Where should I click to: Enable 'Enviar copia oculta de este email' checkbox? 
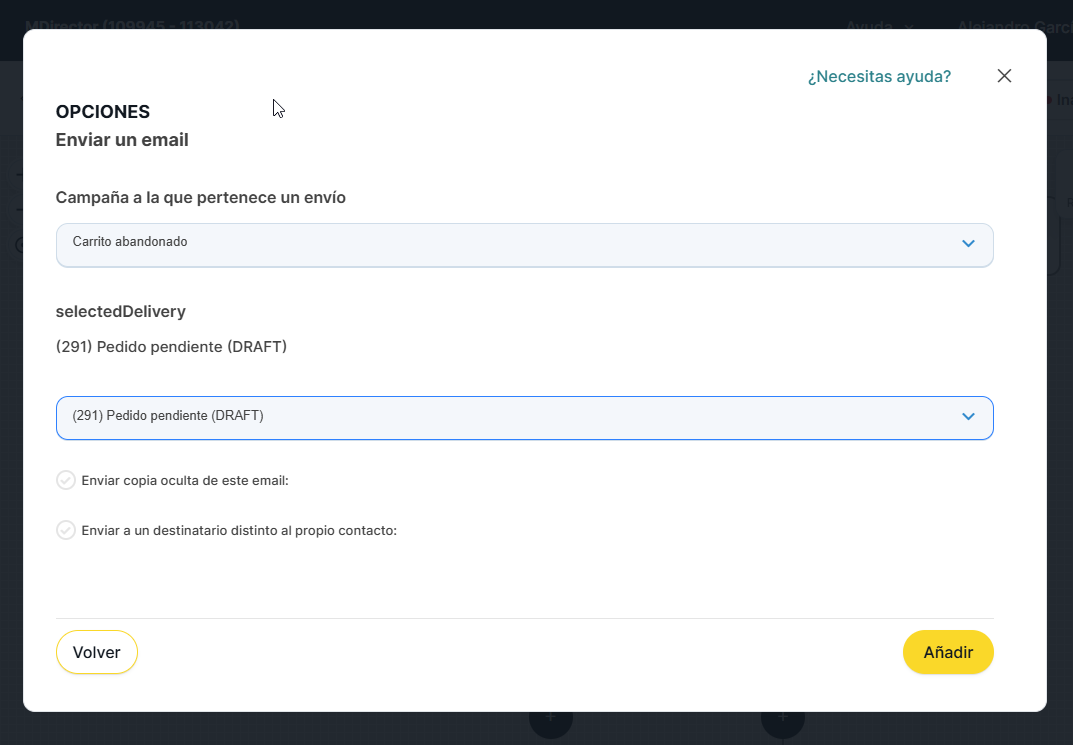[66, 481]
